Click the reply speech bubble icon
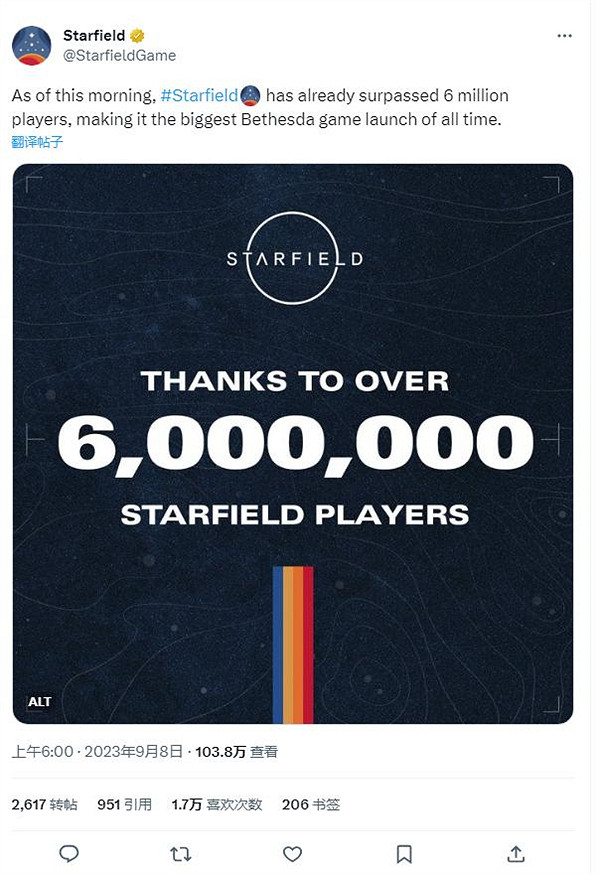The image size is (600, 874). 69,853
